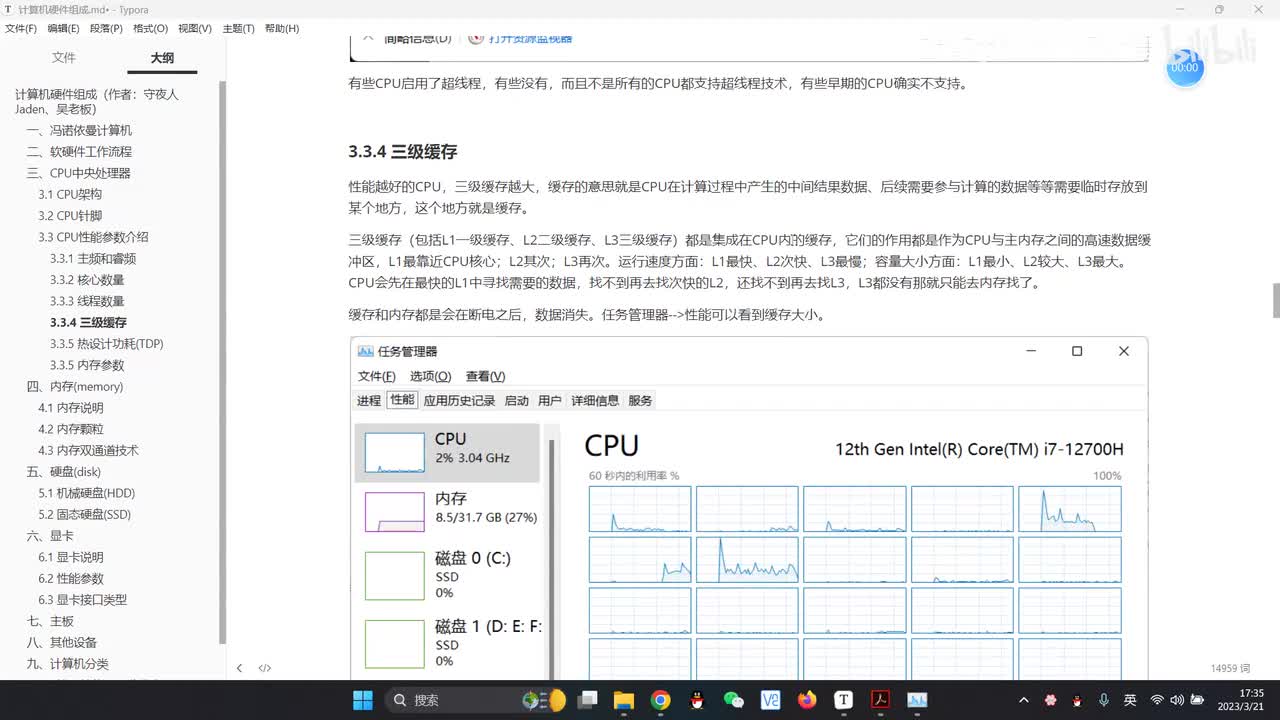Select outline item 4.3 内存双通道技术

tap(88, 450)
